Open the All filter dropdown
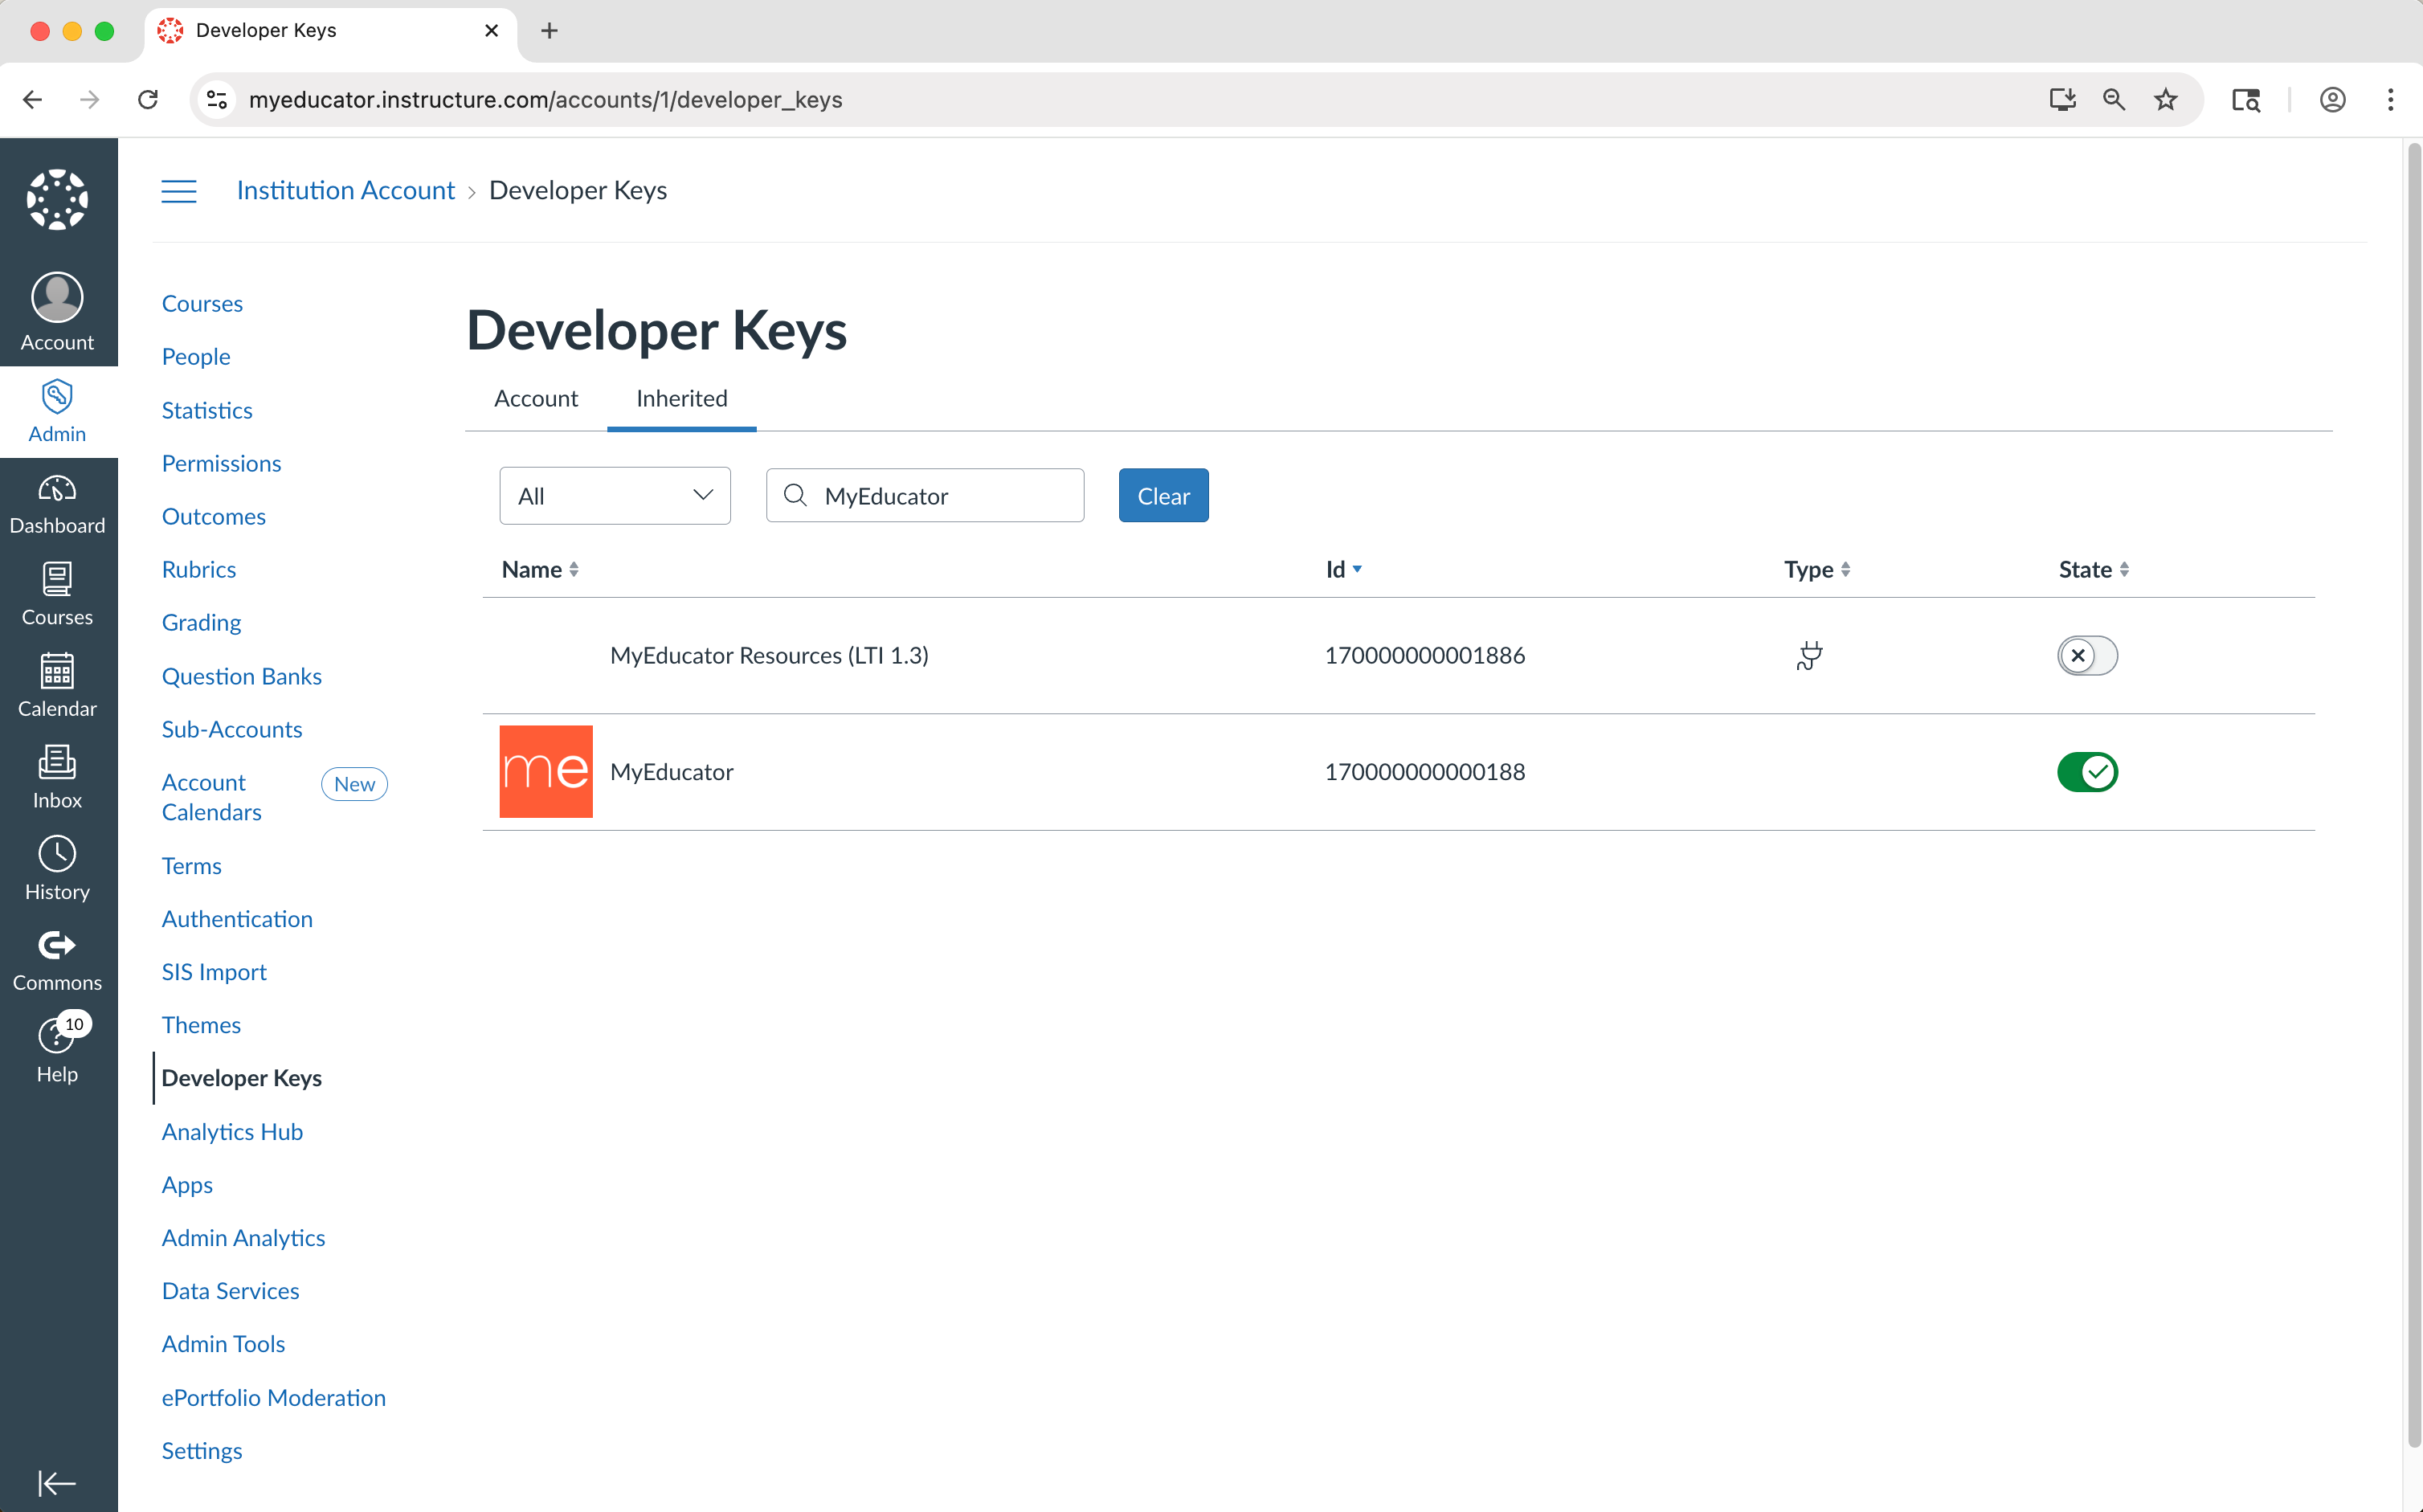This screenshot has width=2423, height=1512. pos(615,495)
